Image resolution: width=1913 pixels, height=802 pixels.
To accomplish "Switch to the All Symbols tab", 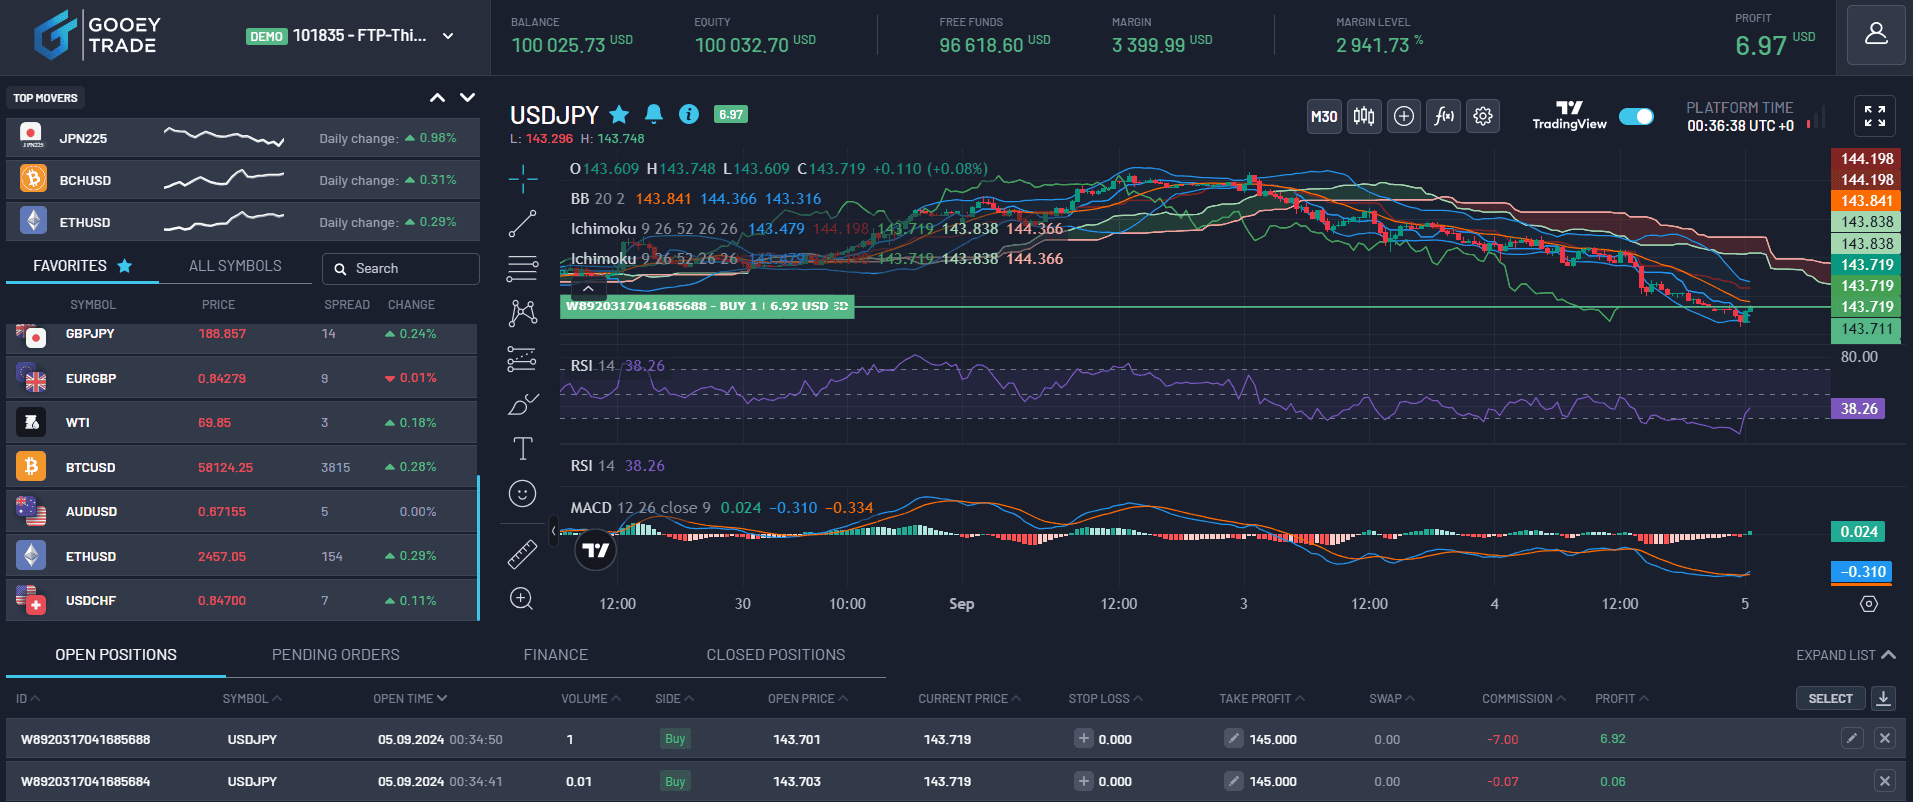I will [235, 266].
